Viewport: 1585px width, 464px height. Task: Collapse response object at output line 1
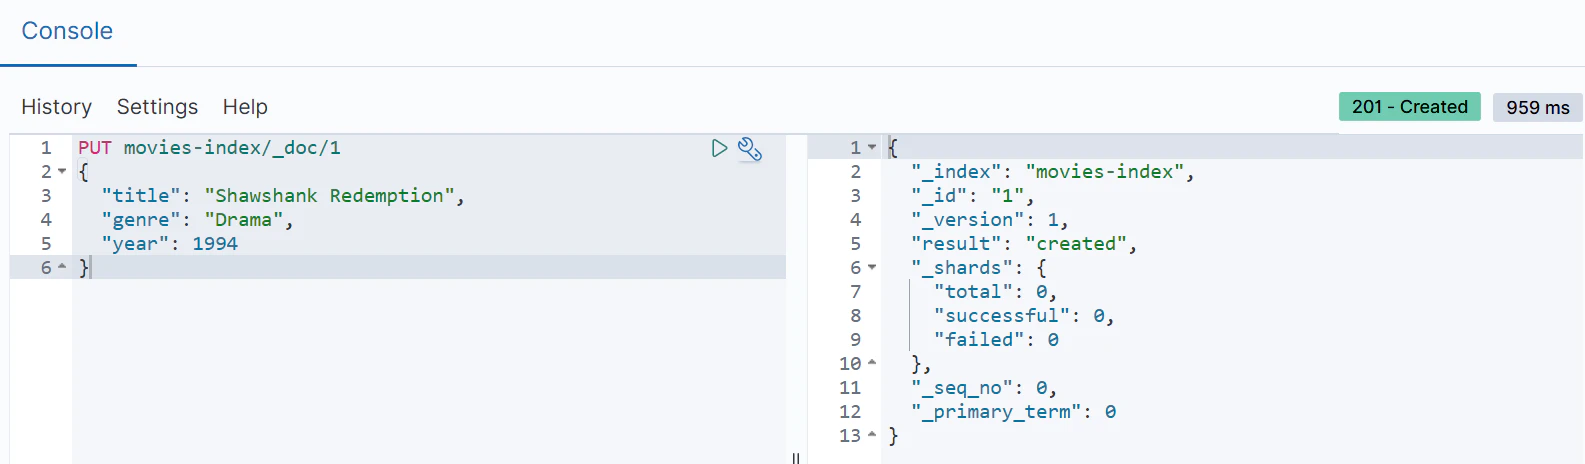pos(872,148)
